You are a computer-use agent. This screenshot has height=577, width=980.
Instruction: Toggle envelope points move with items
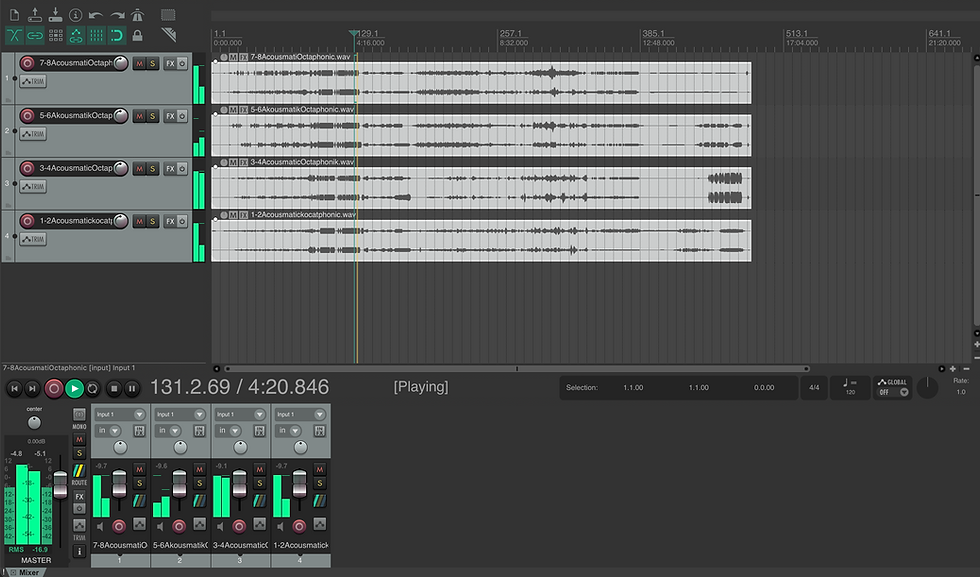76,35
